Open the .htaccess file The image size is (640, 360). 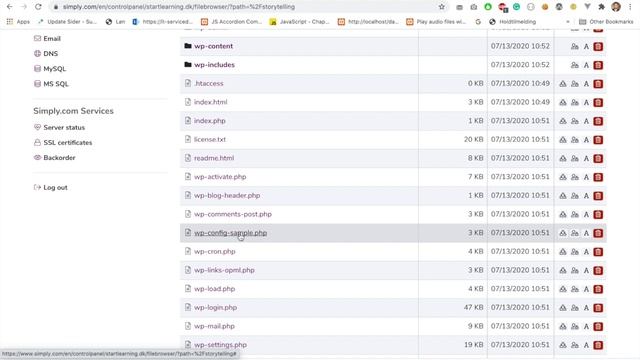click(x=209, y=83)
